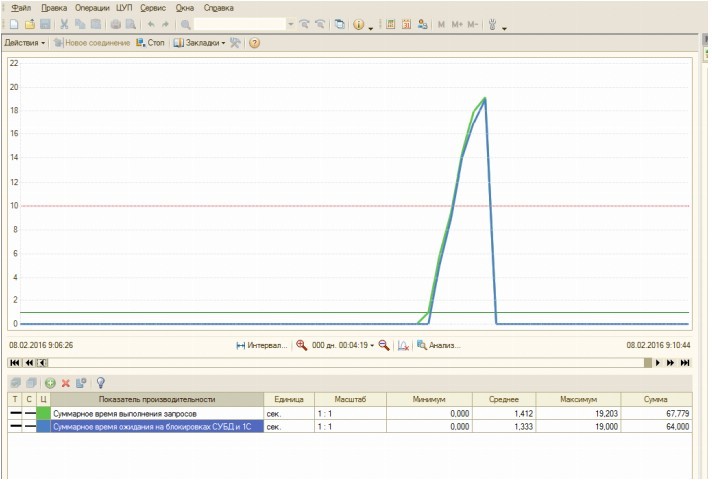Image resolution: width=712 pixels, height=484 pixels.
Task: Click the paste clipboard icon
Action: (x=96, y=25)
